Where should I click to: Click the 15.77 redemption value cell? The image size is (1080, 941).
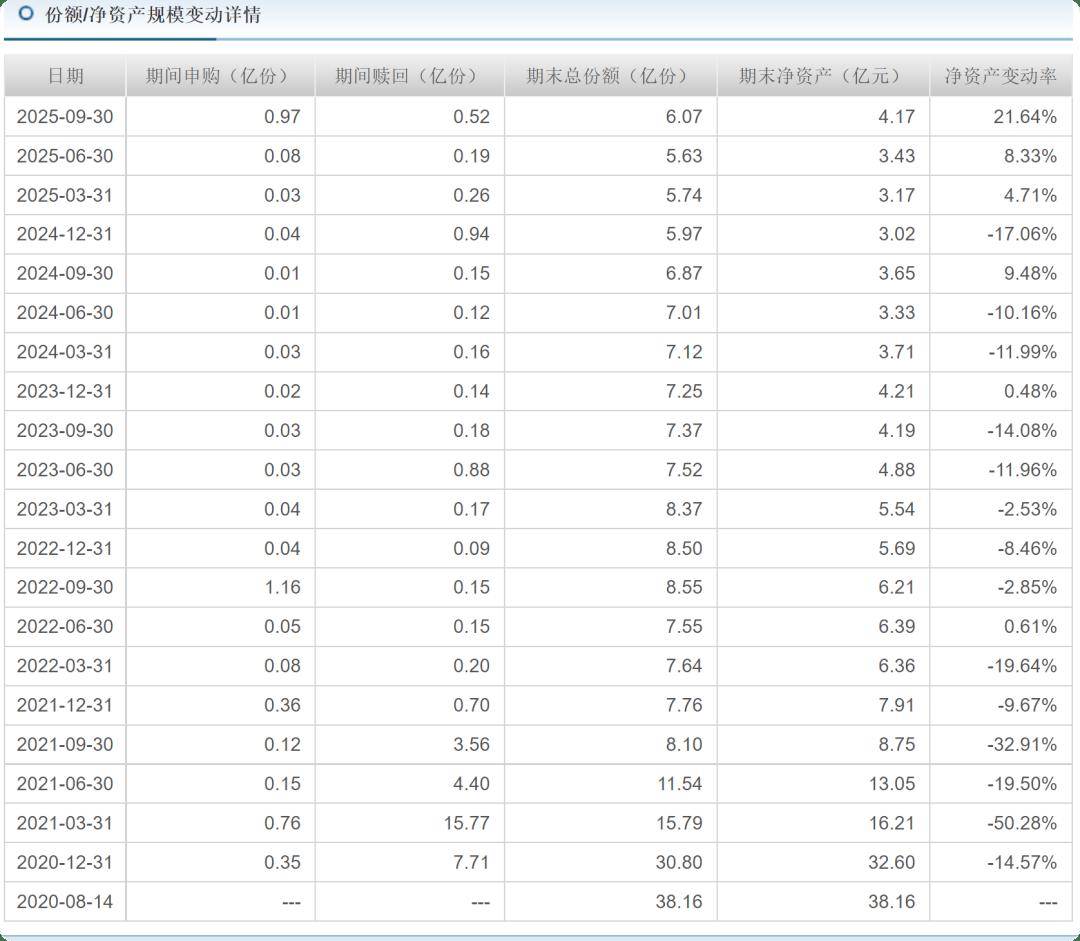click(467, 823)
